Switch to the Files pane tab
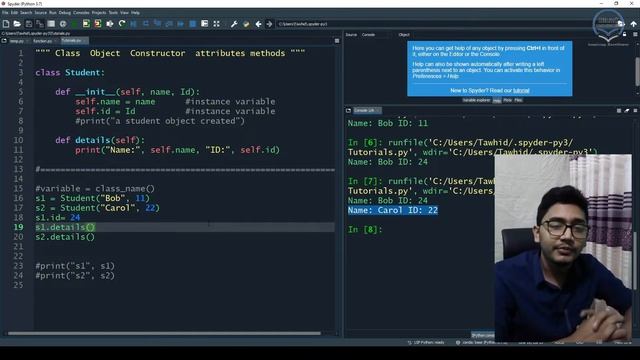The image size is (640, 360). (x=518, y=100)
